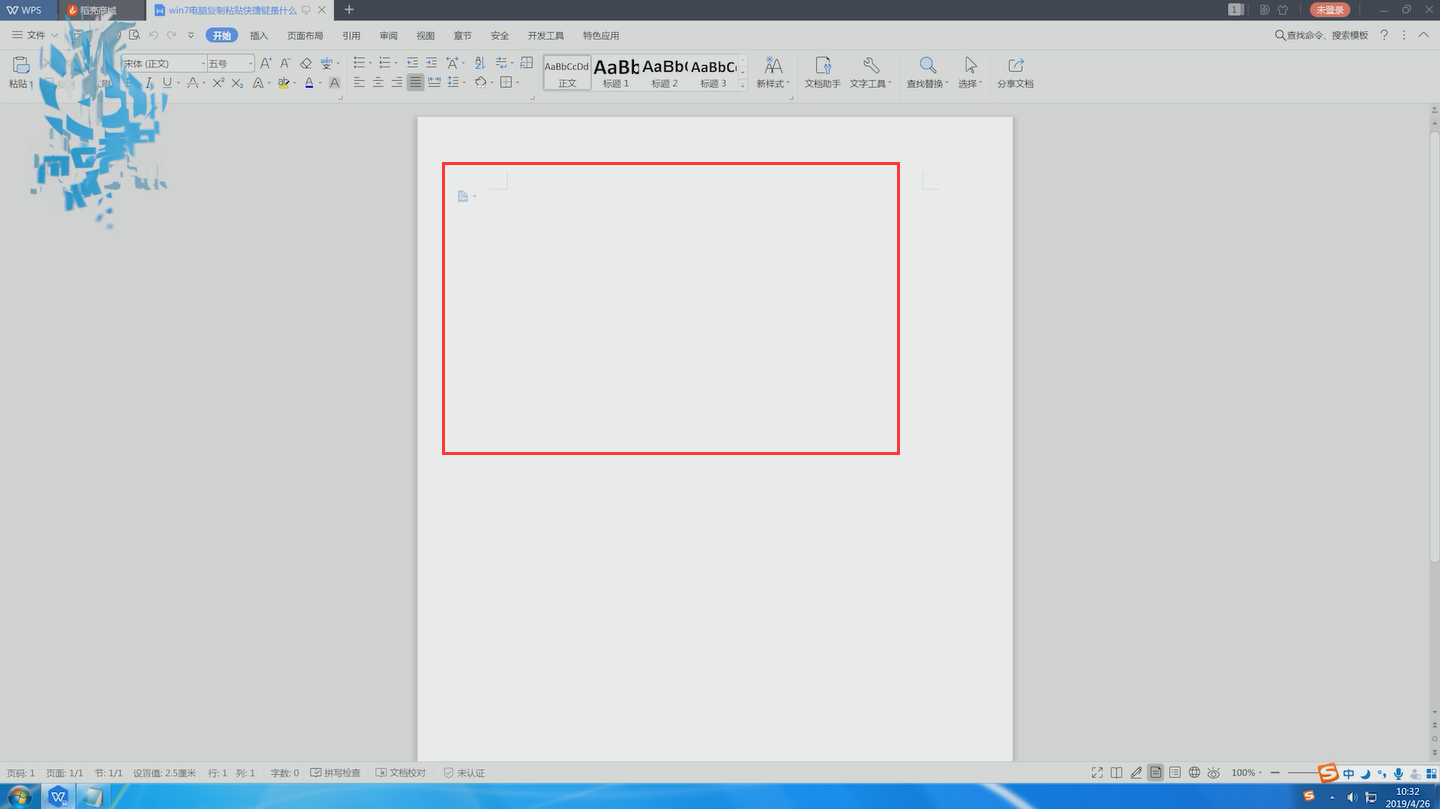Switch to web layout globe icon
The height and width of the screenshot is (809, 1440).
click(1194, 773)
